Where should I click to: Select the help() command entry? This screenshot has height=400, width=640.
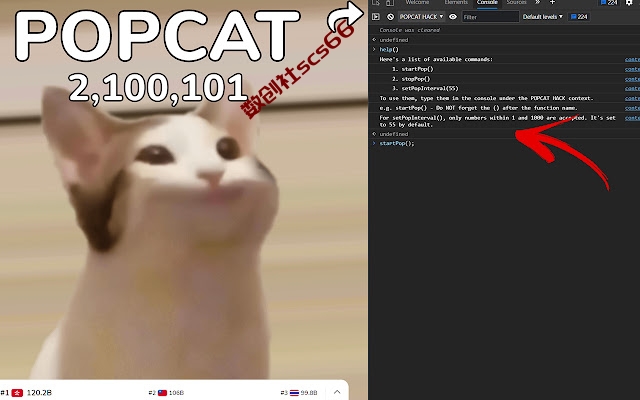[x=389, y=49]
